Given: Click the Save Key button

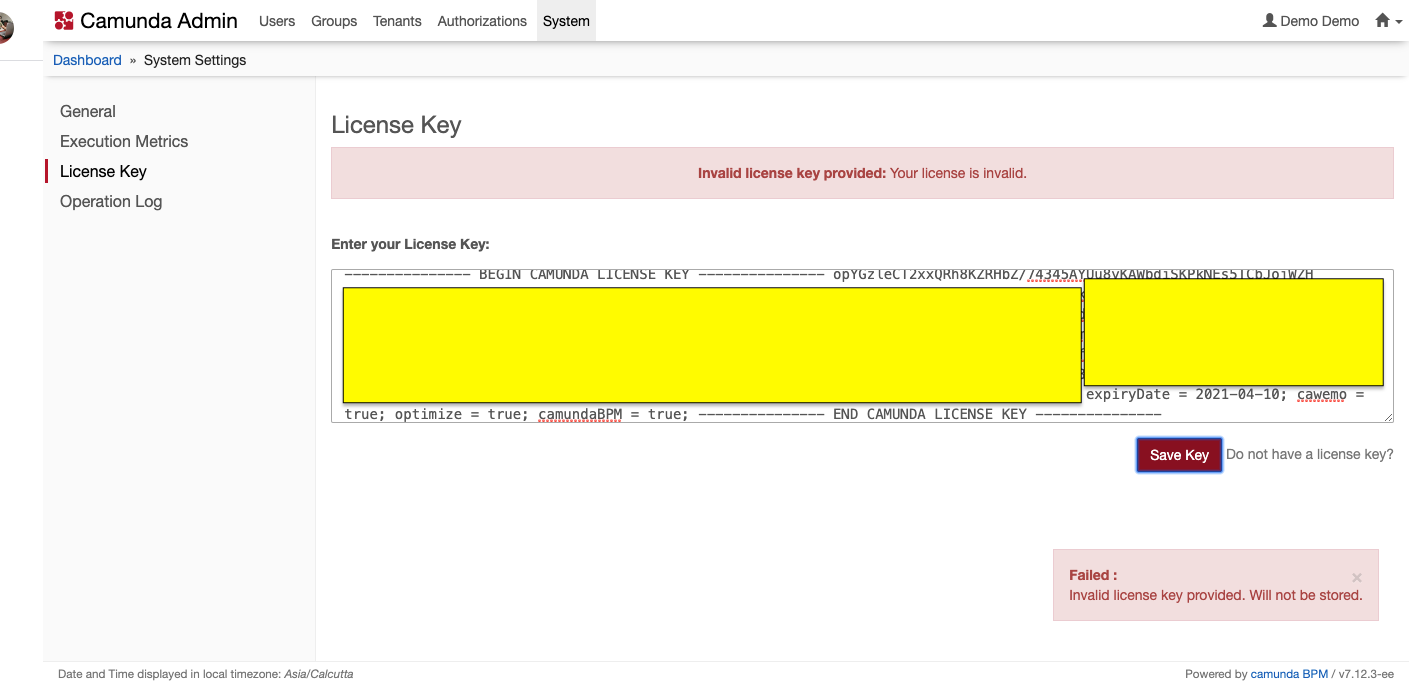Looking at the screenshot, I should pyautogui.click(x=1179, y=455).
